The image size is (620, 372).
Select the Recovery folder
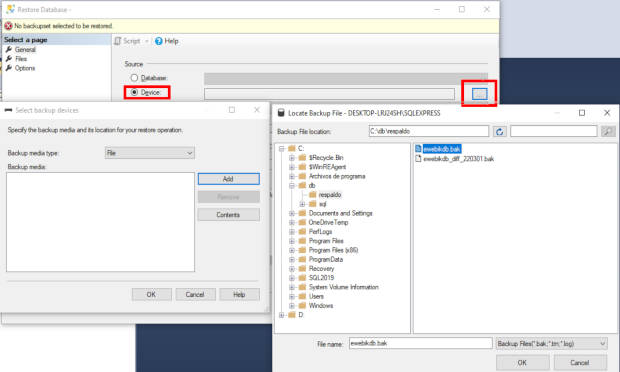321,268
